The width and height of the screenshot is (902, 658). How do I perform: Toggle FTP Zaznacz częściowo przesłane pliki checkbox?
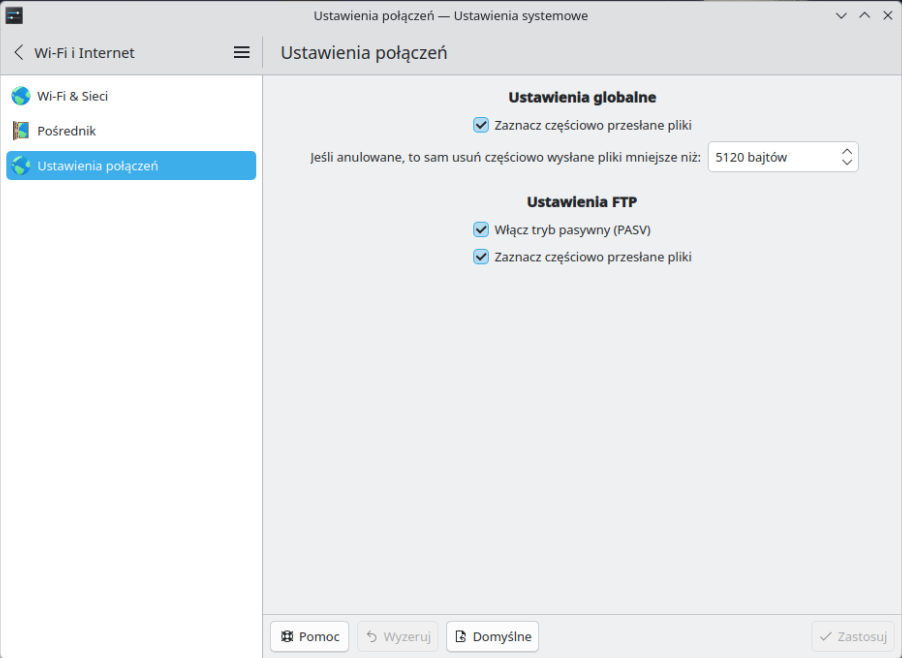coord(481,257)
